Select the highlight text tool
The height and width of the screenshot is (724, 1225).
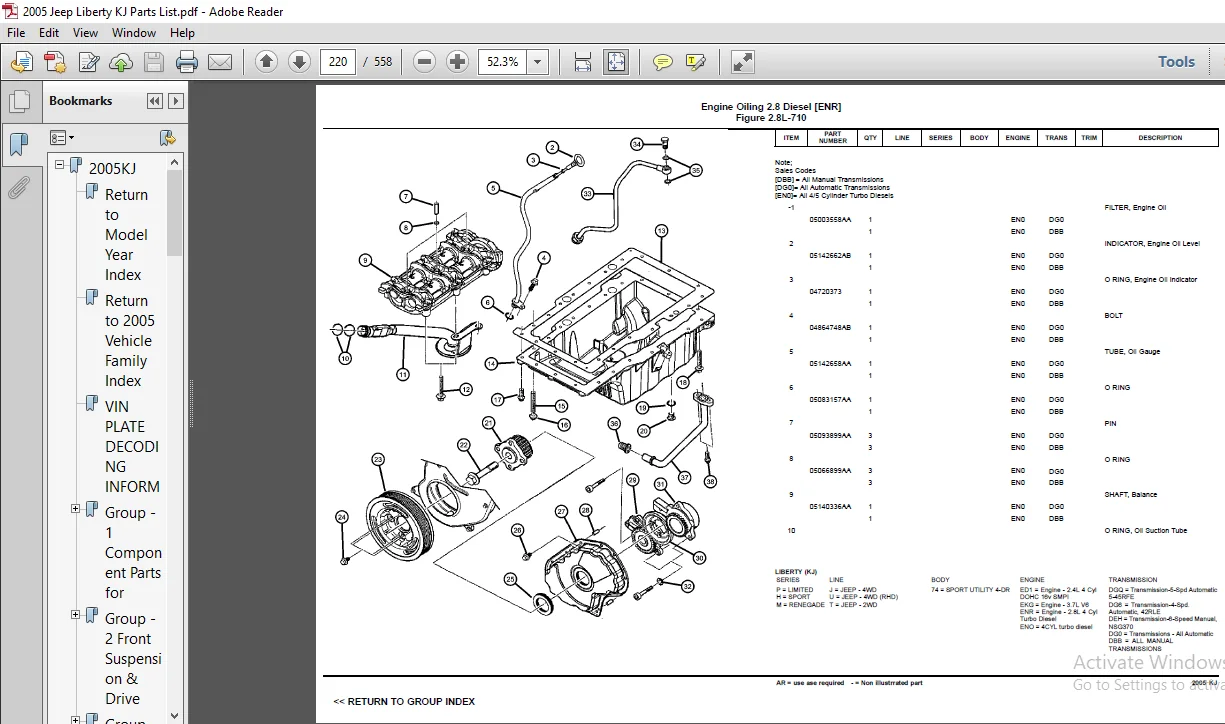coord(696,62)
